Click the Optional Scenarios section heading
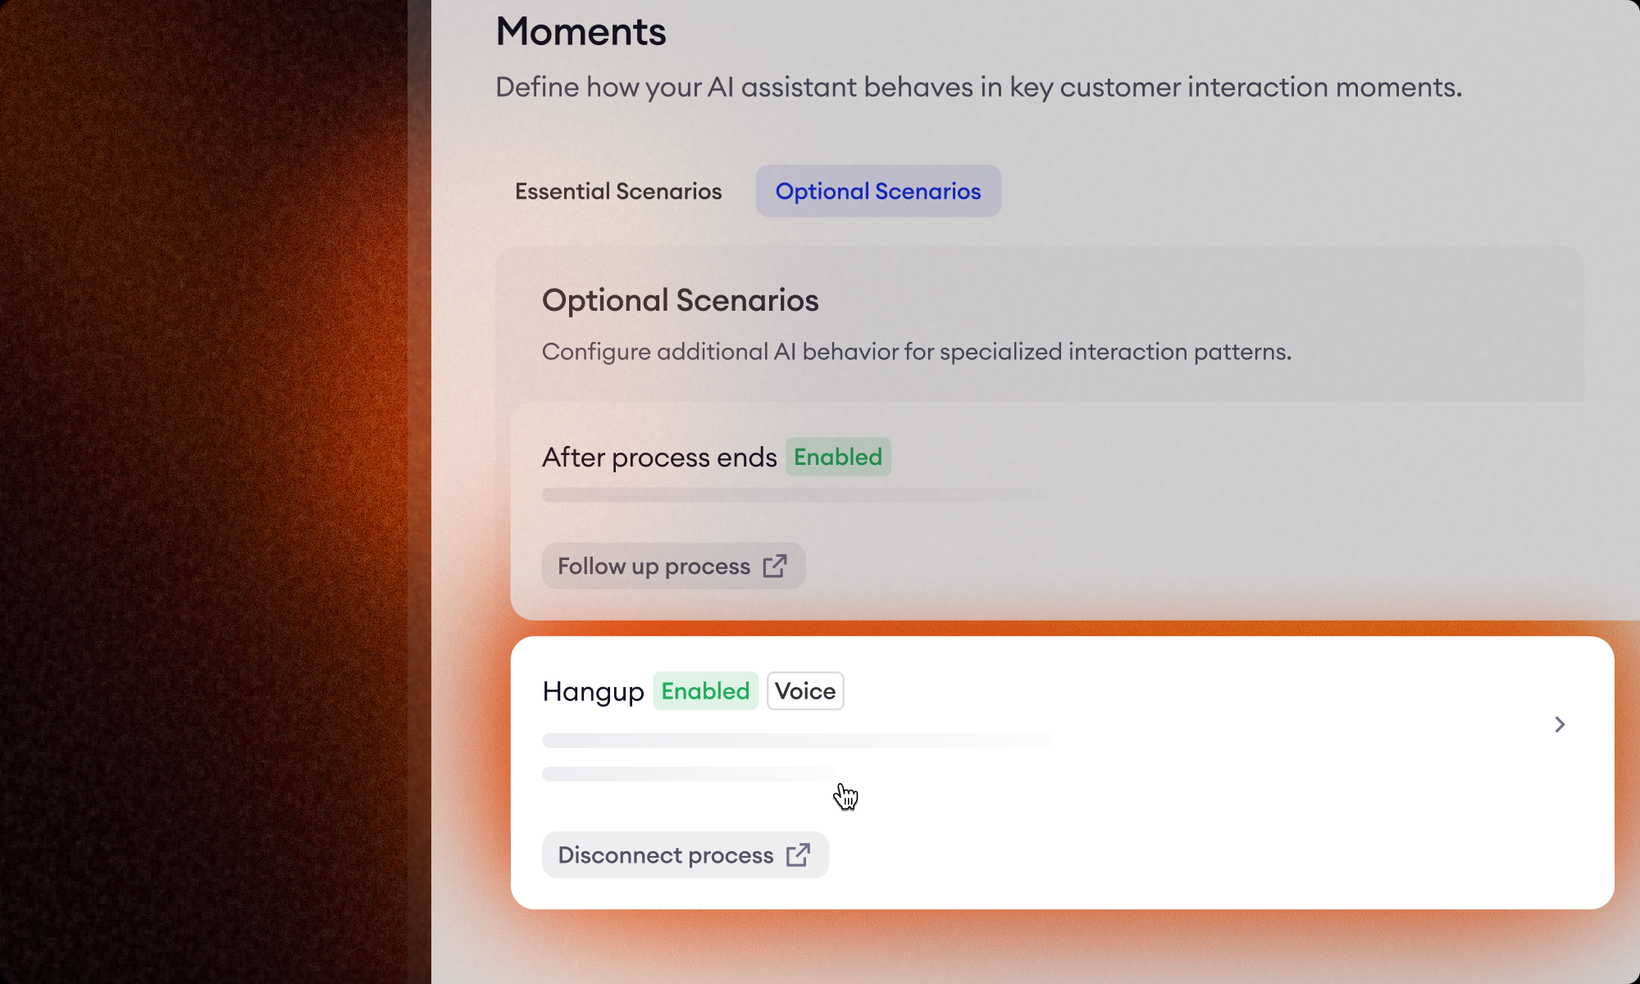The width and height of the screenshot is (1640, 984). [x=680, y=300]
